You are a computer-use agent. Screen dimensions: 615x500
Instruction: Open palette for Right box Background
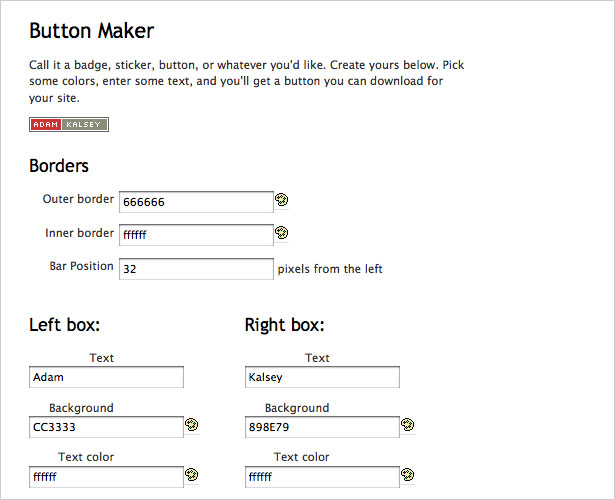click(408, 425)
